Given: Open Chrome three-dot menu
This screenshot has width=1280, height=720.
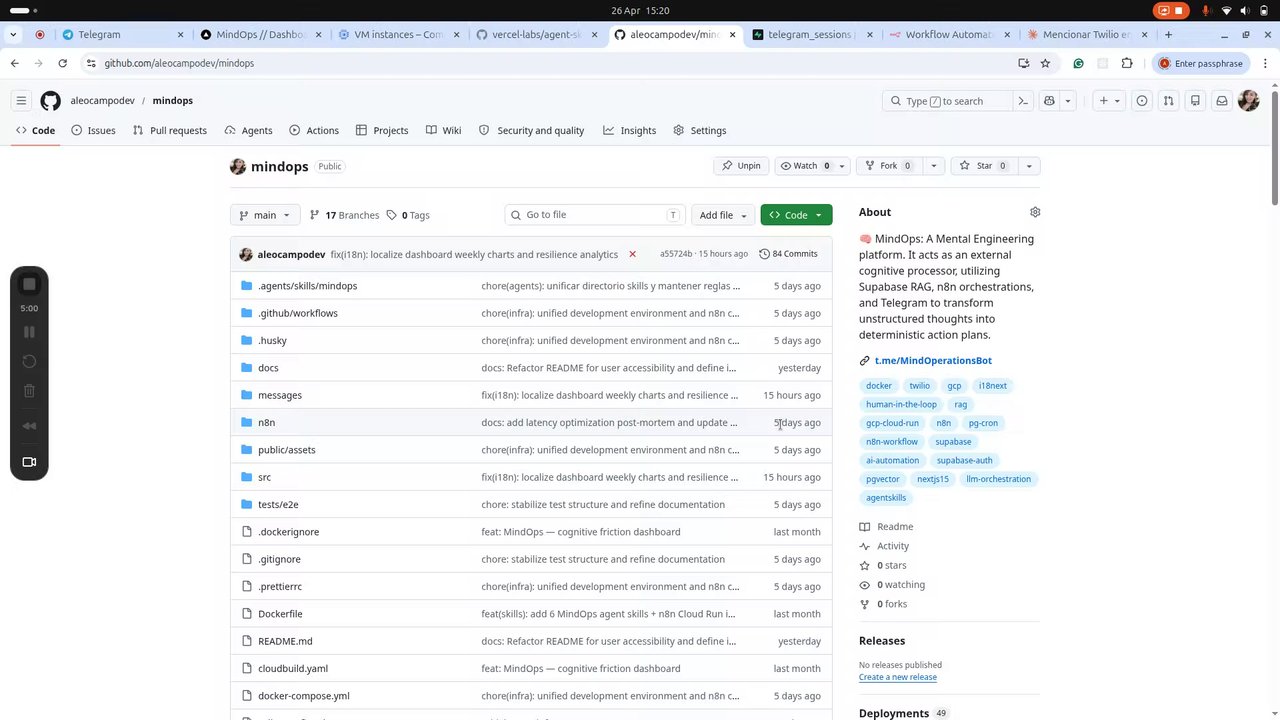Looking at the screenshot, I should click(1266, 63).
